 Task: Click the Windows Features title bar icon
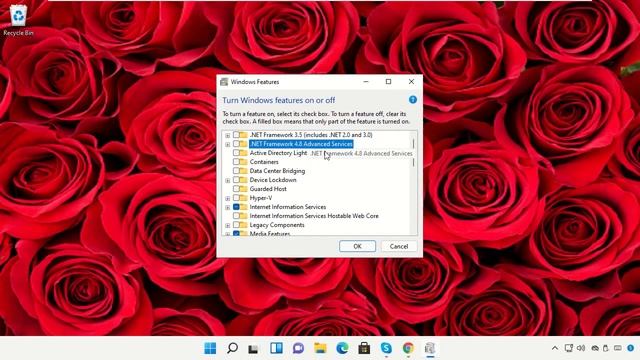point(224,82)
